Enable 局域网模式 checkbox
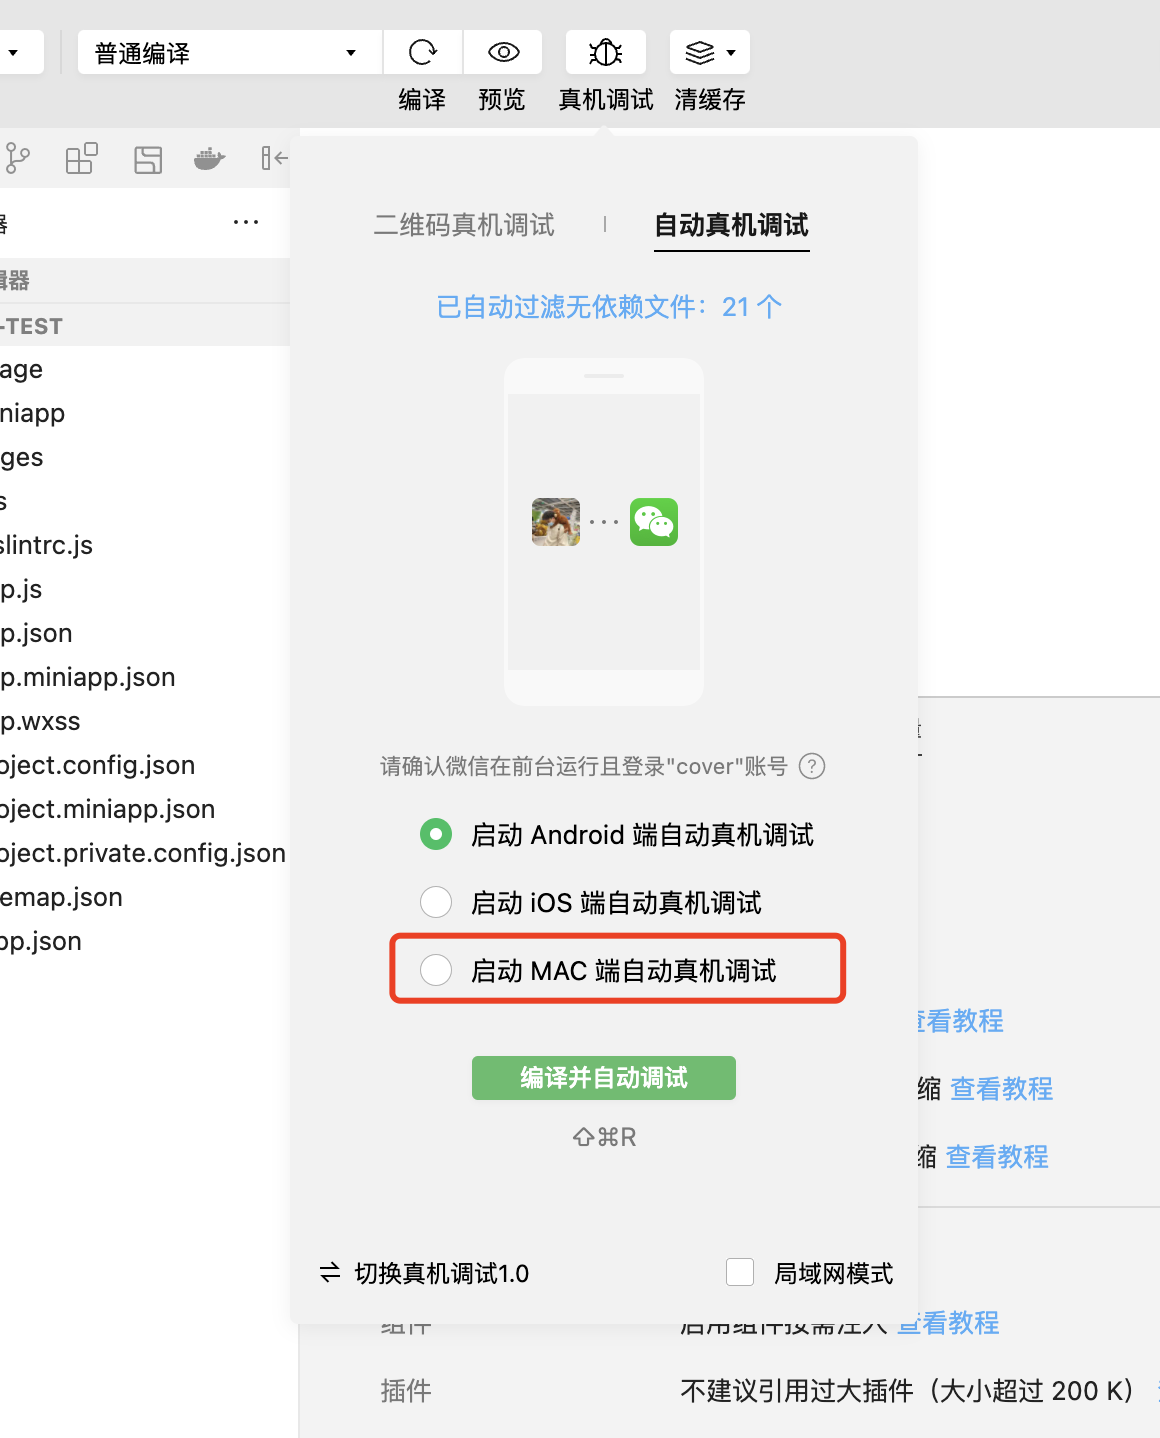Image resolution: width=1160 pixels, height=1438 pixels. click(740, 1271)
